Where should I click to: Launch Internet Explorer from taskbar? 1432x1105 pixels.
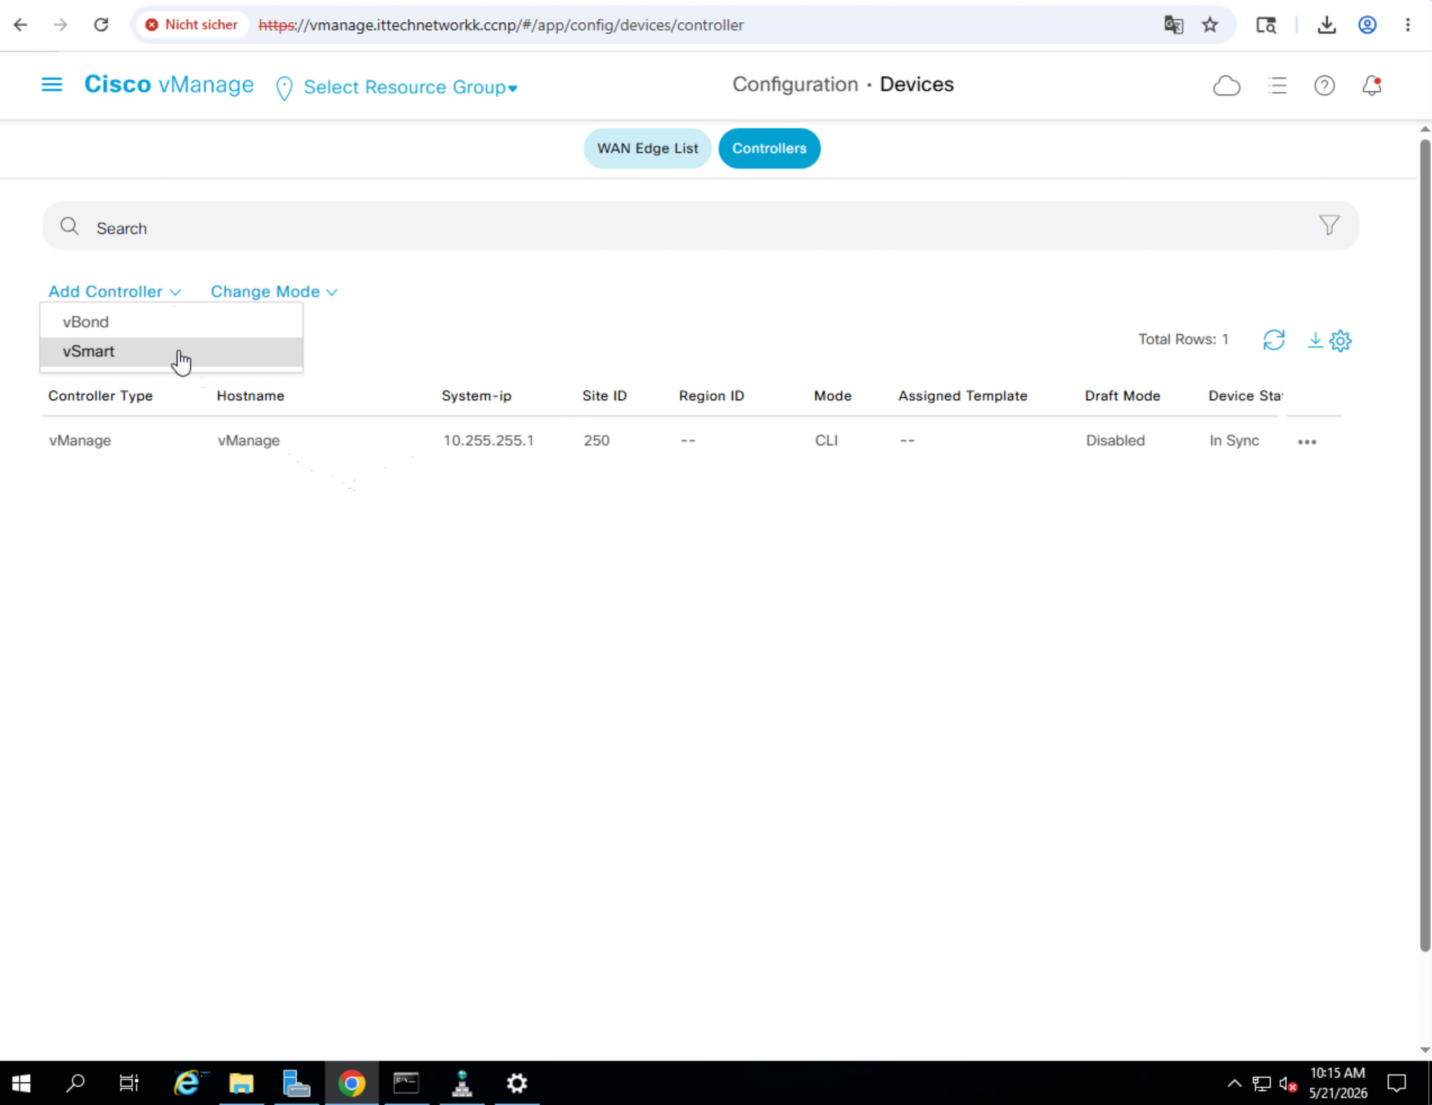(187, 1083)
